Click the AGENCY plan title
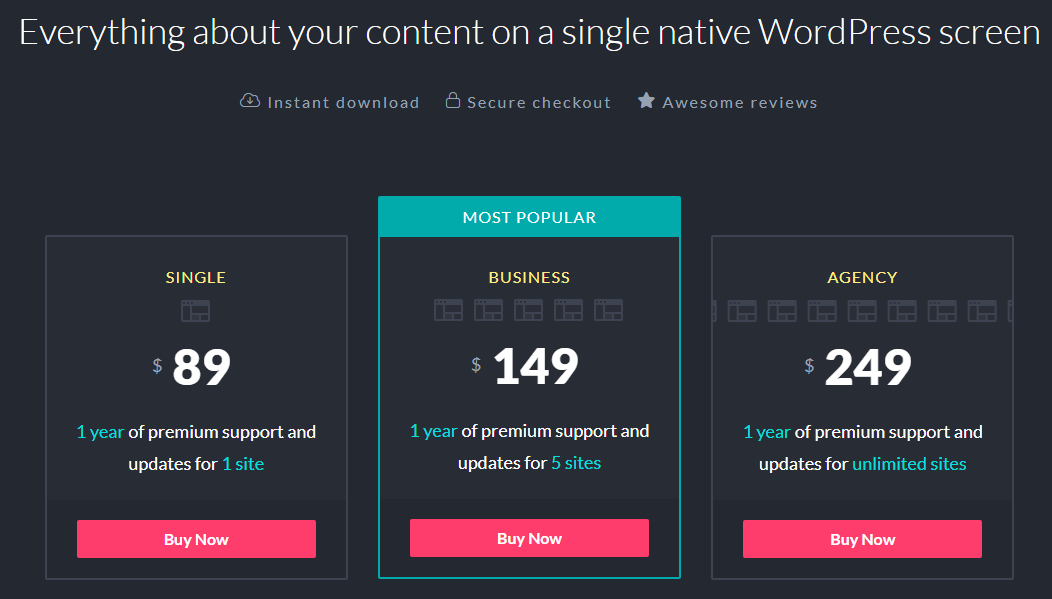 coord(862,277)
